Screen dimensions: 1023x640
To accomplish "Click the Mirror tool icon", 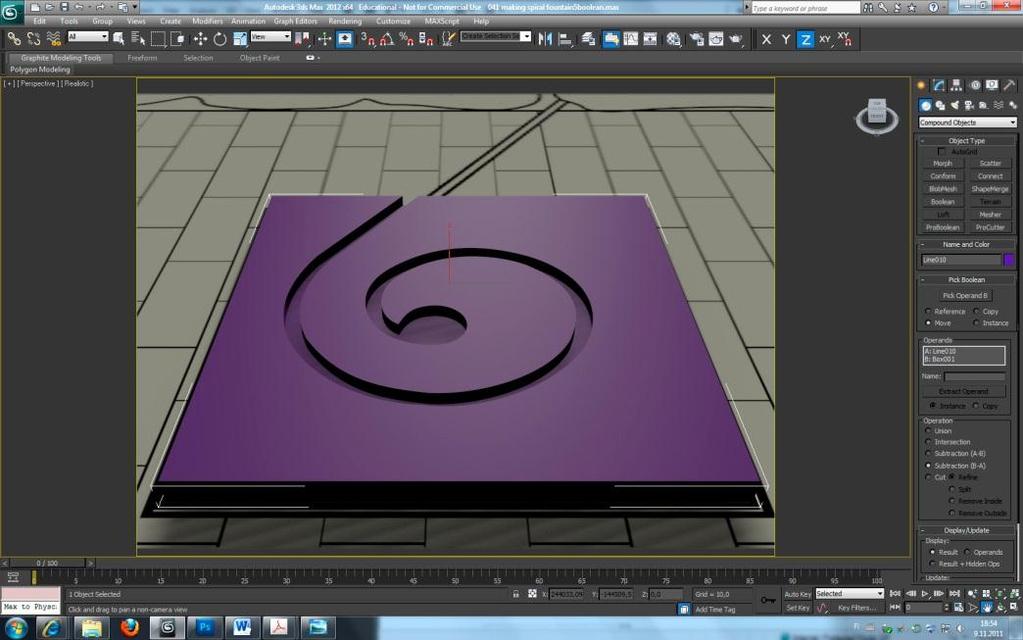I will tap(545, 39).
